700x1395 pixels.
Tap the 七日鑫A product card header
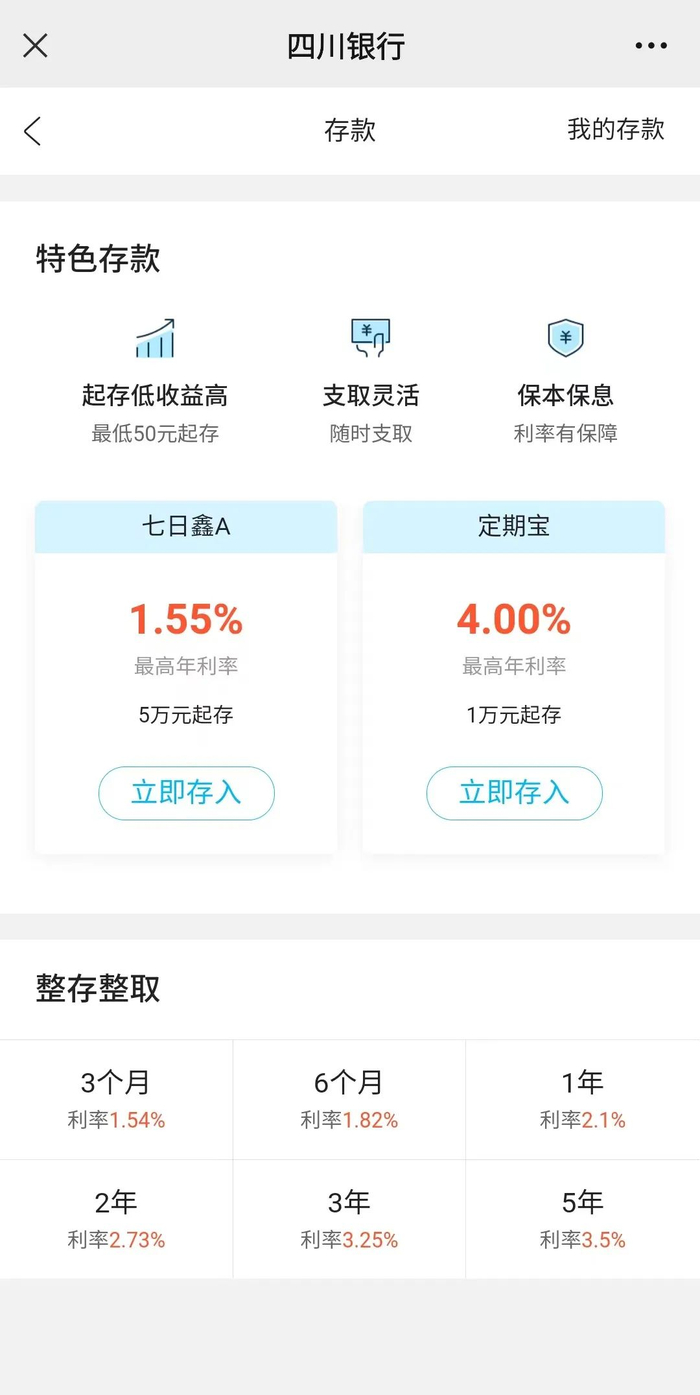186,526
